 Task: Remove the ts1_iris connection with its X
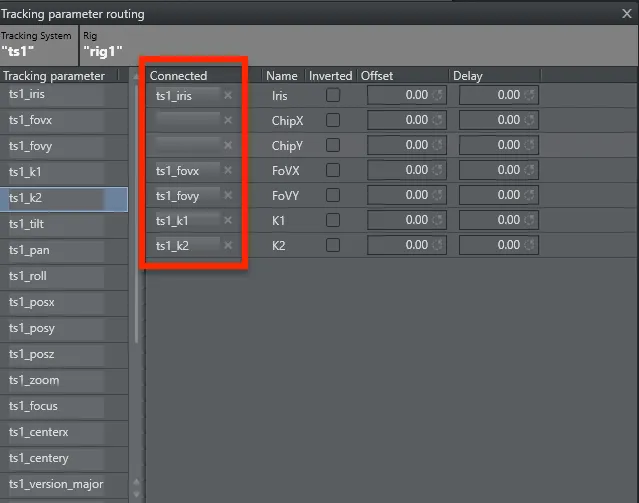pos(228,95)
